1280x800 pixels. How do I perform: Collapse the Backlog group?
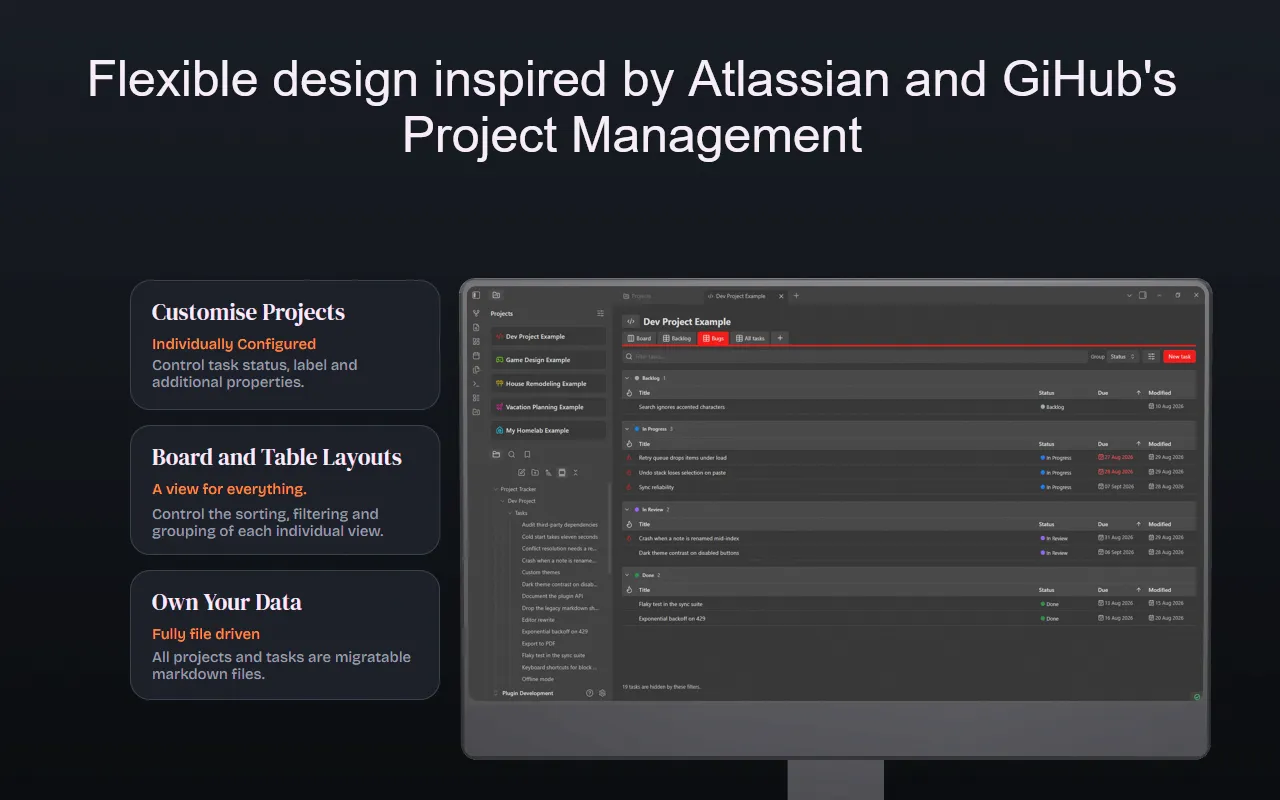tap(627, 378)
